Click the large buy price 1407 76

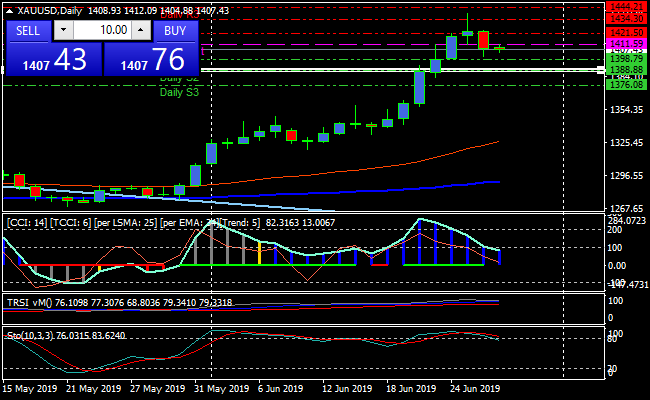pos(151,59)
